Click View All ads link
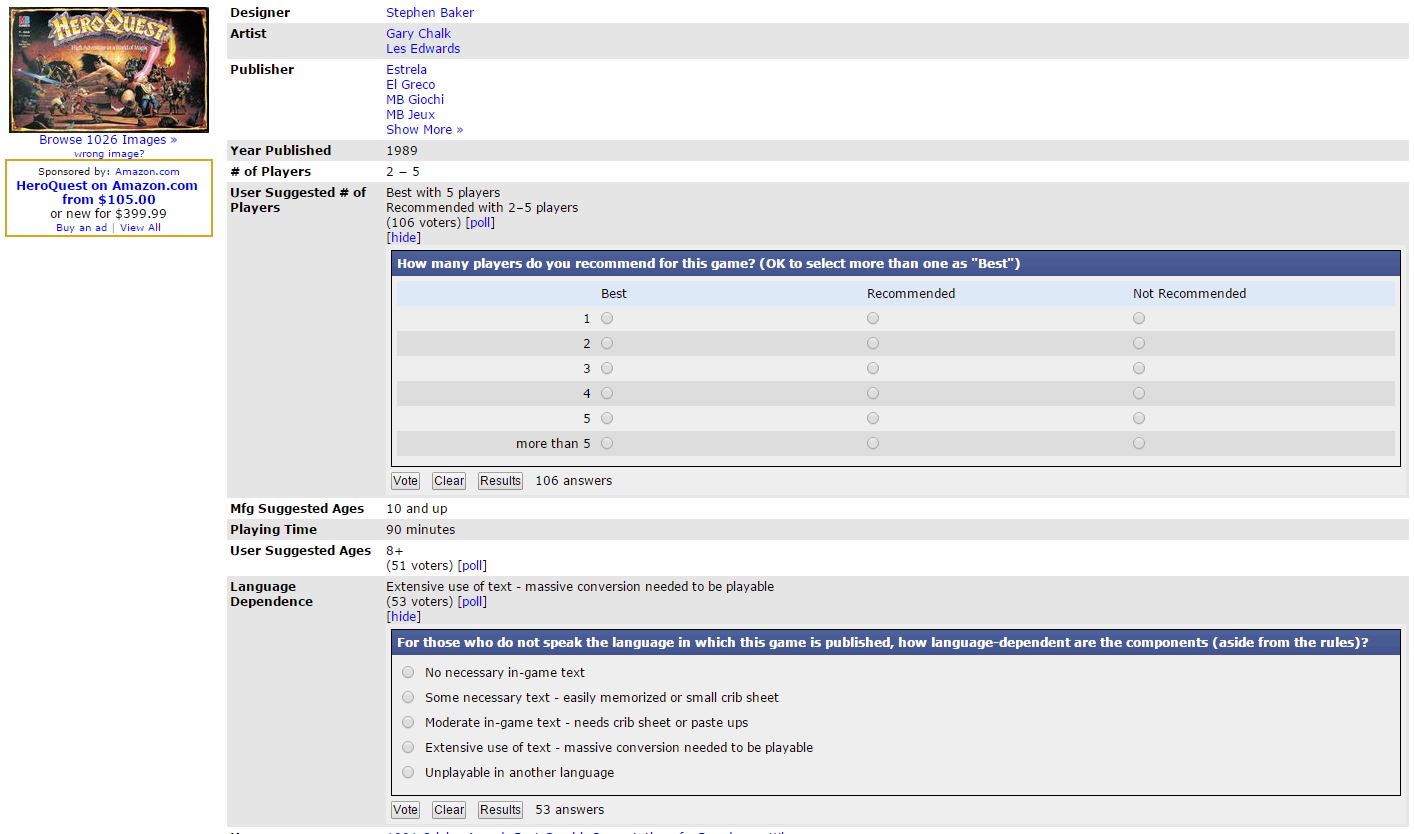The image size is (1414, 834). 140,228
